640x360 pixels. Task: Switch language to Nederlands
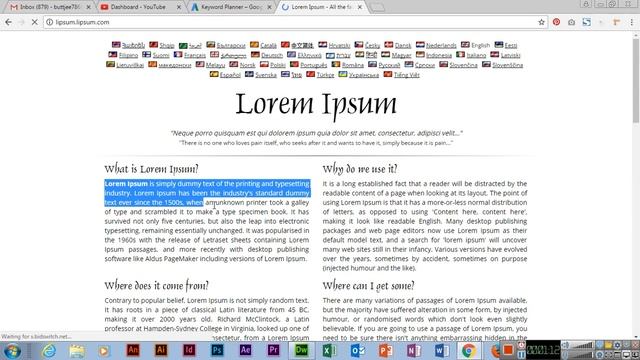point(441,45)
